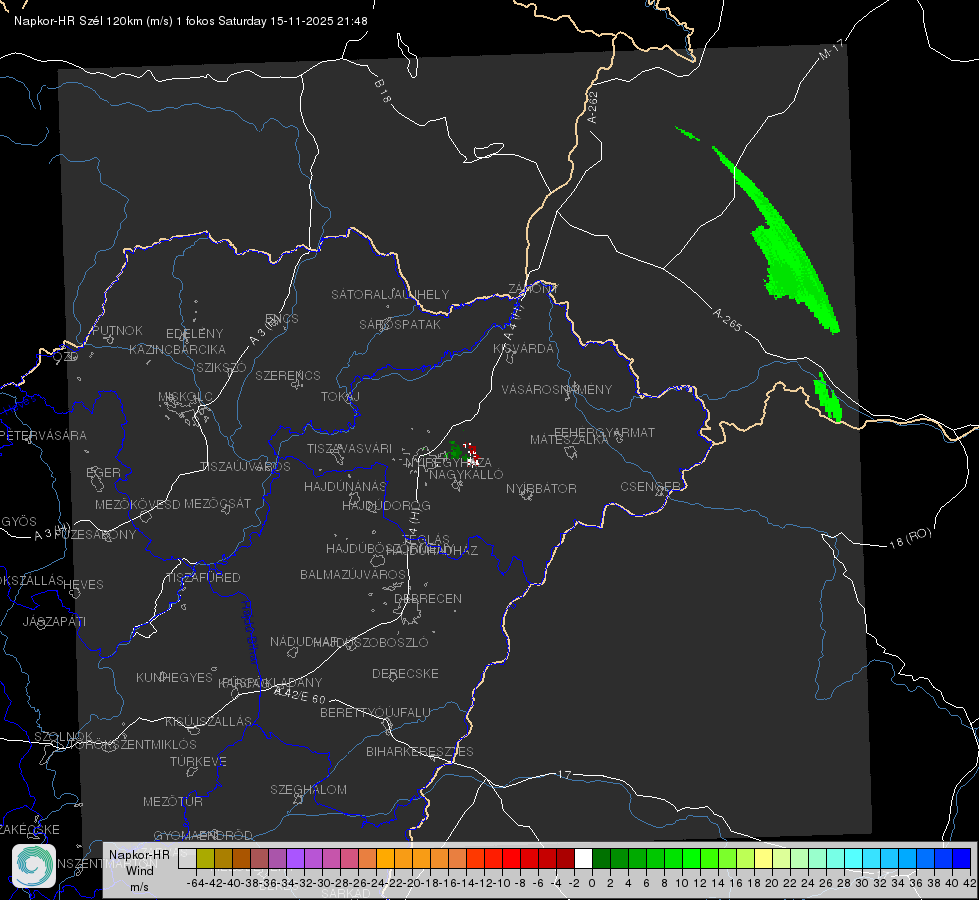The width and height of the screenshot is (979, 900).
Task: Click the A42/E 60 road label
Action: 300,695
